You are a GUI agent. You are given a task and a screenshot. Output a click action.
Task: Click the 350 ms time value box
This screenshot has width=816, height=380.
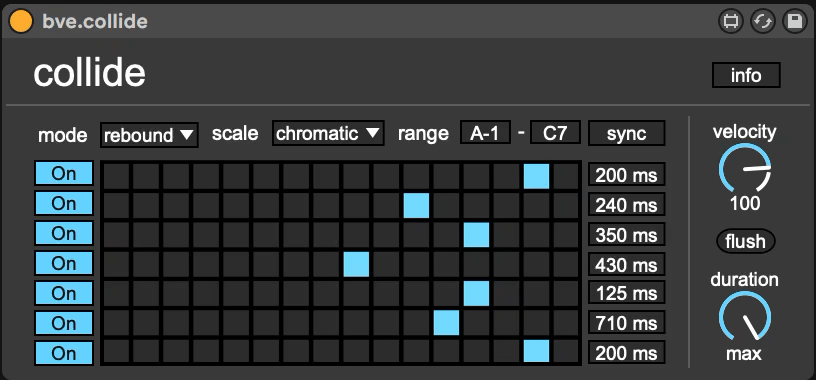click(627, 235)
